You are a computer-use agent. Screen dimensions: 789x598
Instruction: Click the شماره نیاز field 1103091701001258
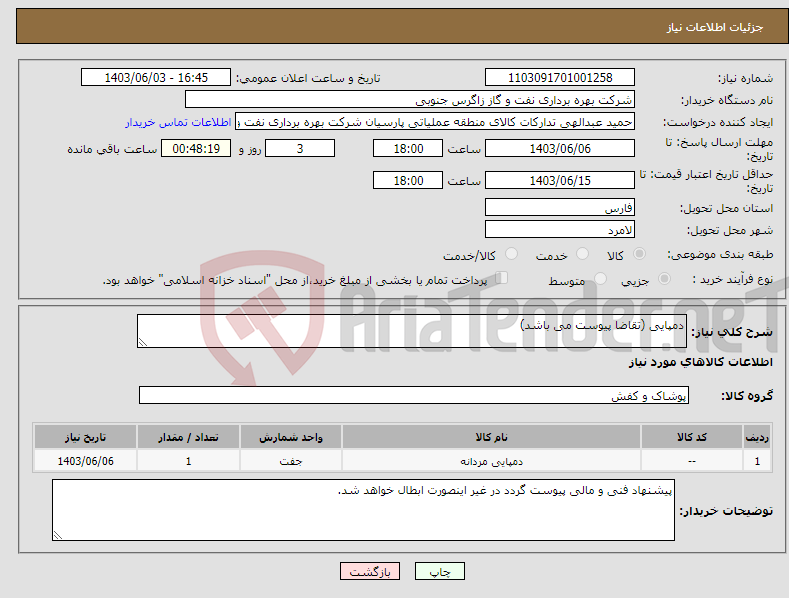click(560, 78)
